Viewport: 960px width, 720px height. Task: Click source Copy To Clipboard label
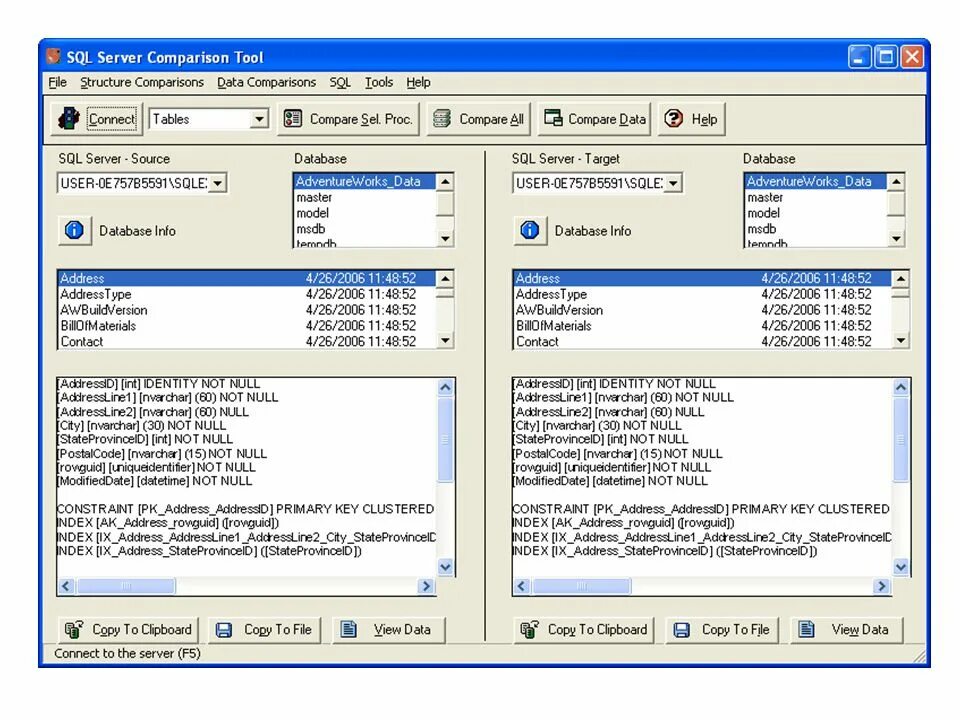click(142, 629)
